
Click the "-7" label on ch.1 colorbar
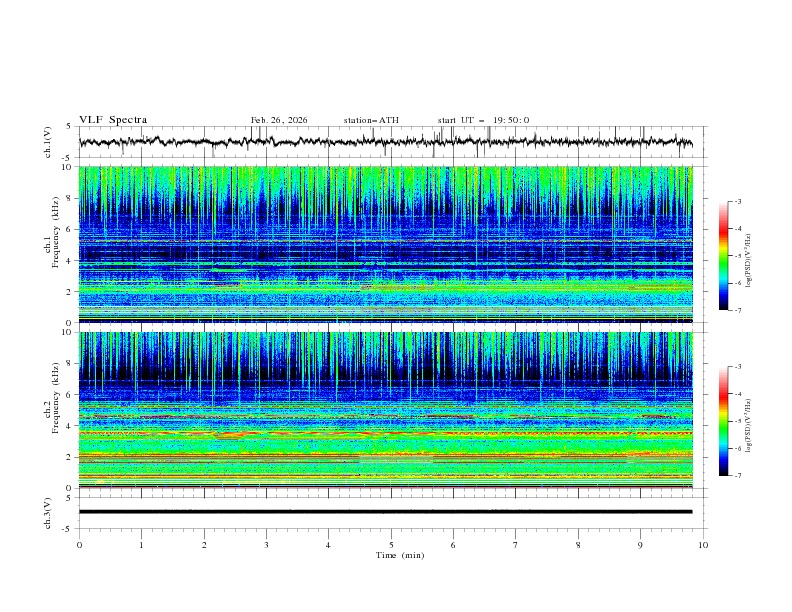pos(737,310)
